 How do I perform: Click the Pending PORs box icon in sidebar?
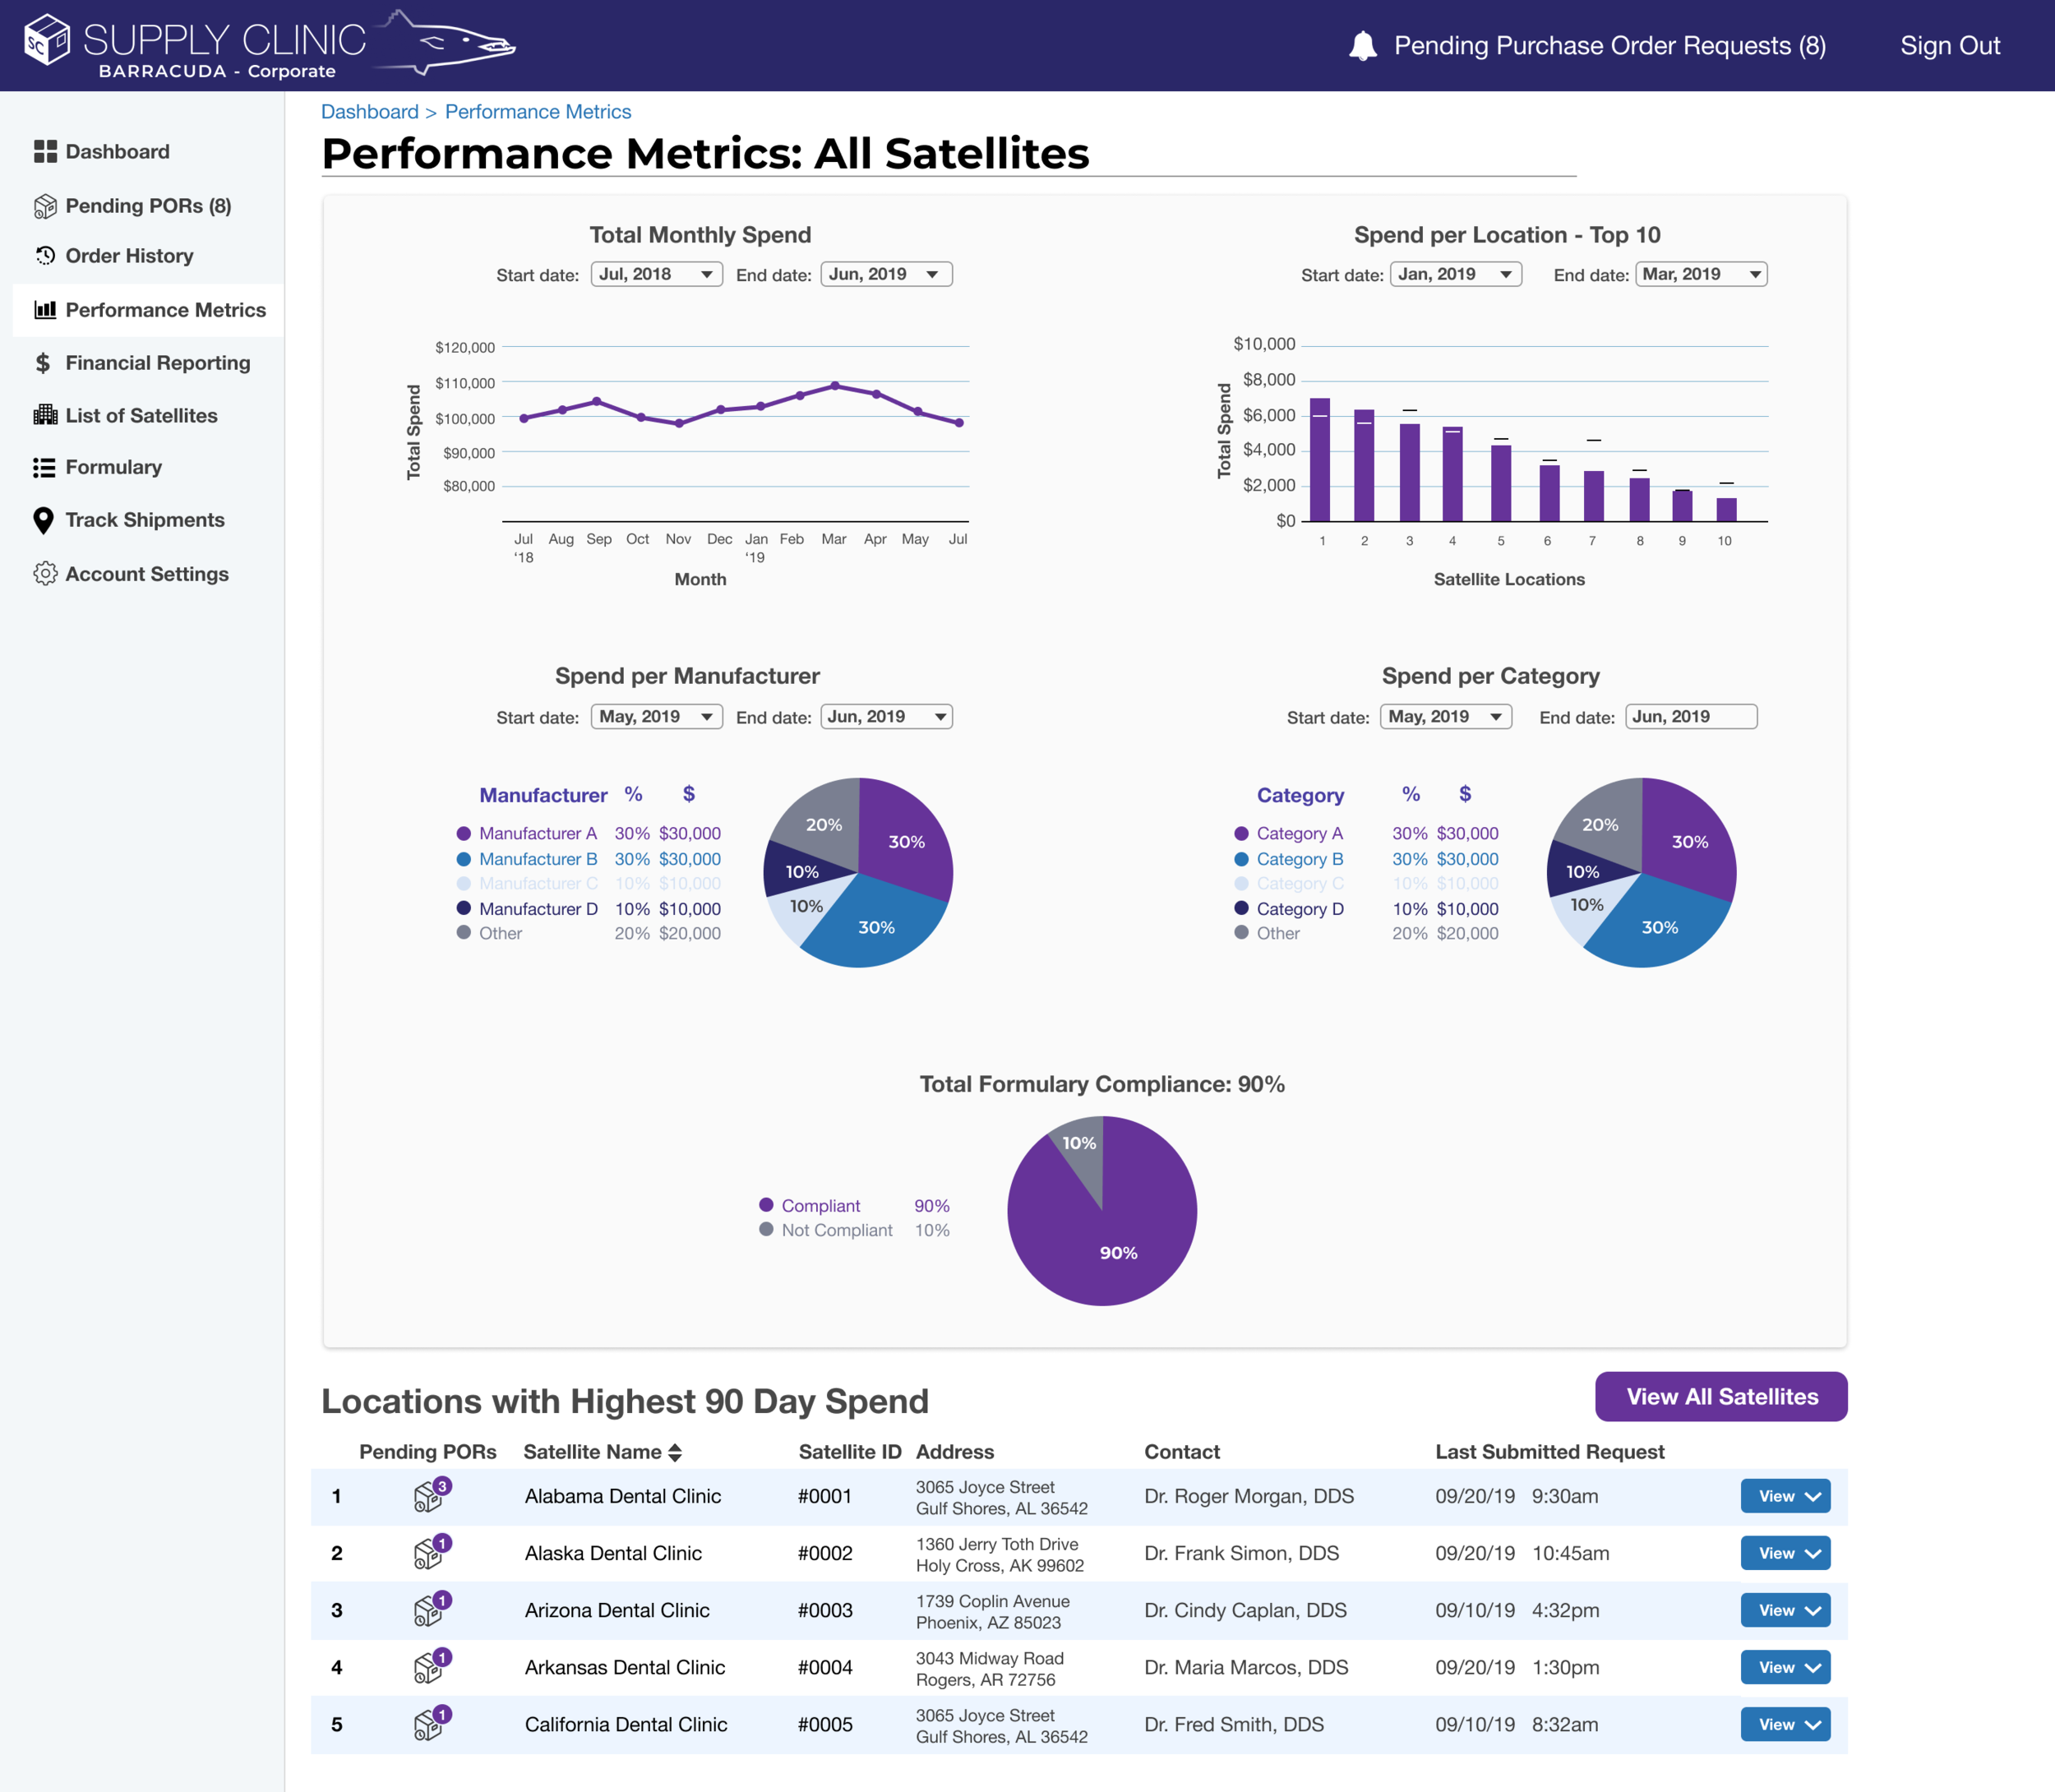coord(45,206)
